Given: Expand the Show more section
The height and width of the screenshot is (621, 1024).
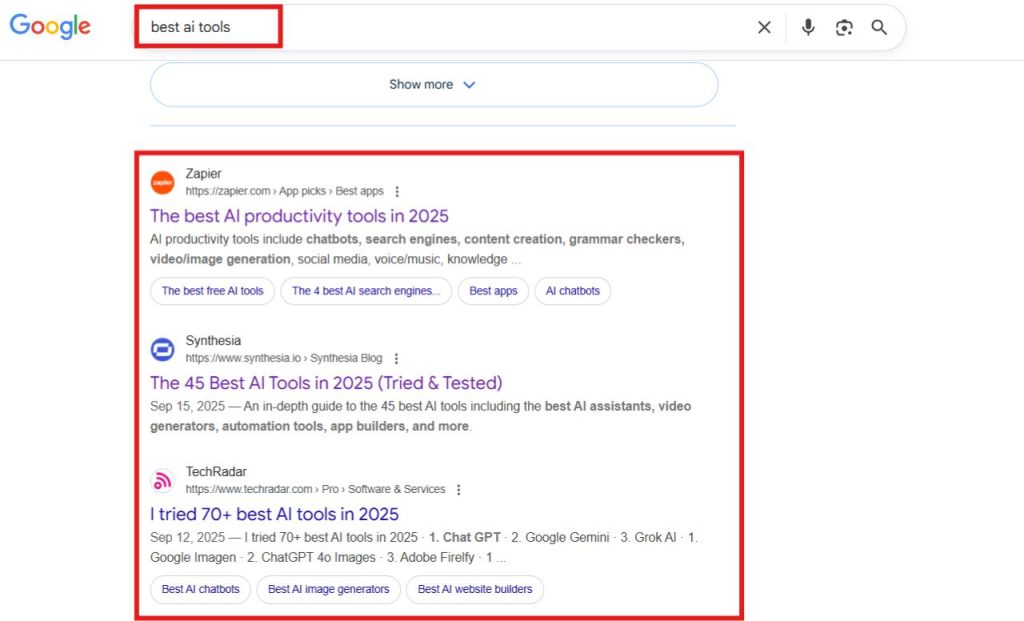Looking at the screenshot, I should pyautogui.click(x=433, y=85).
